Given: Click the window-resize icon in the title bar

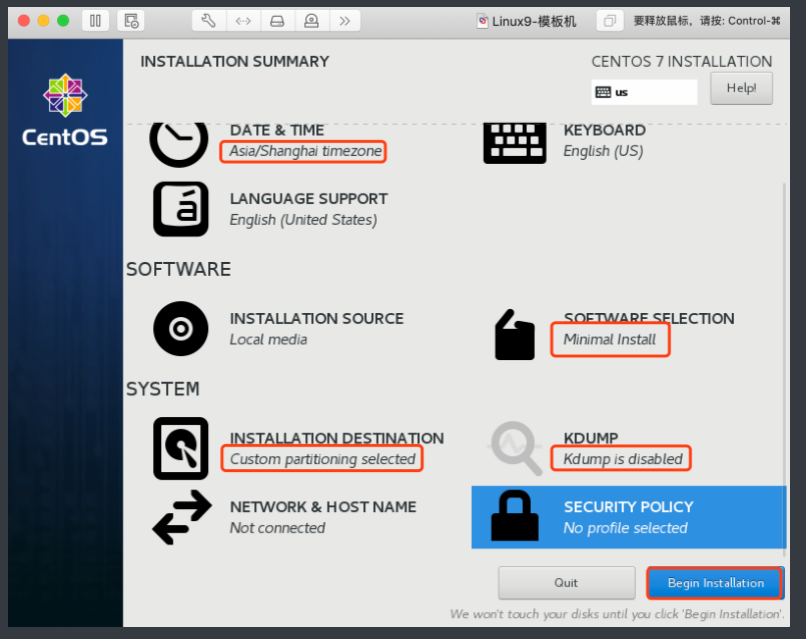Looking at the screenshot, I should (610, 21).
